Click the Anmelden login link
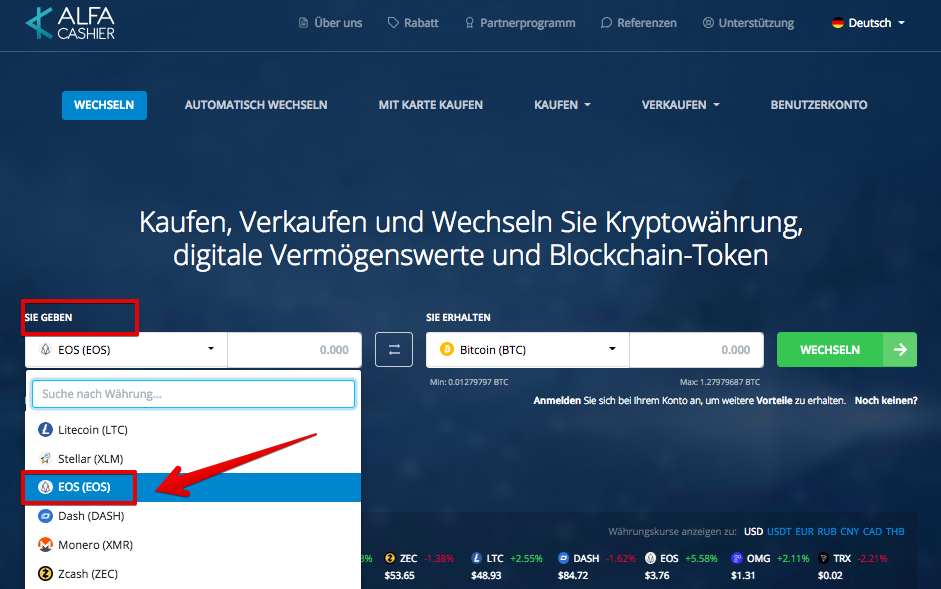The width and height of the screenshot is (941, 589). tap(557, 400)
